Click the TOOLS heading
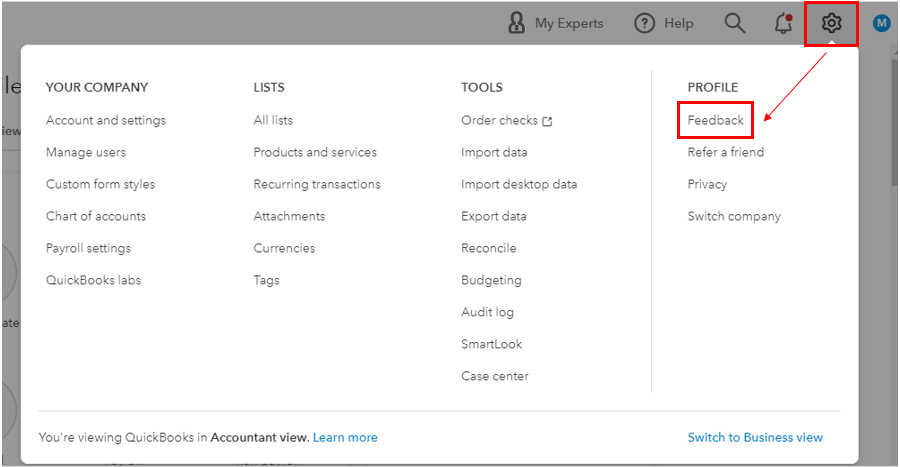 (482, 88)
